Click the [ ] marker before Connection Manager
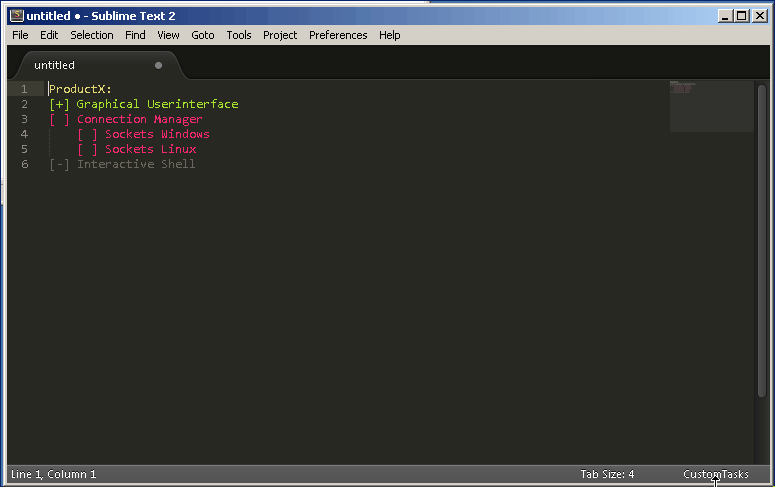 (59, 119)
